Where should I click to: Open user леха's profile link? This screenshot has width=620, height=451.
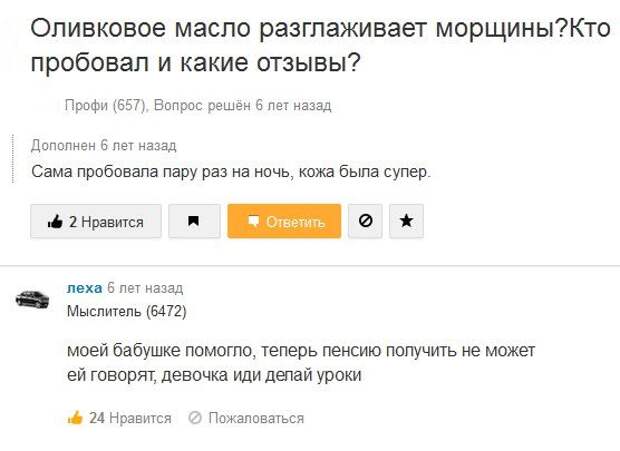click(84, 288)
